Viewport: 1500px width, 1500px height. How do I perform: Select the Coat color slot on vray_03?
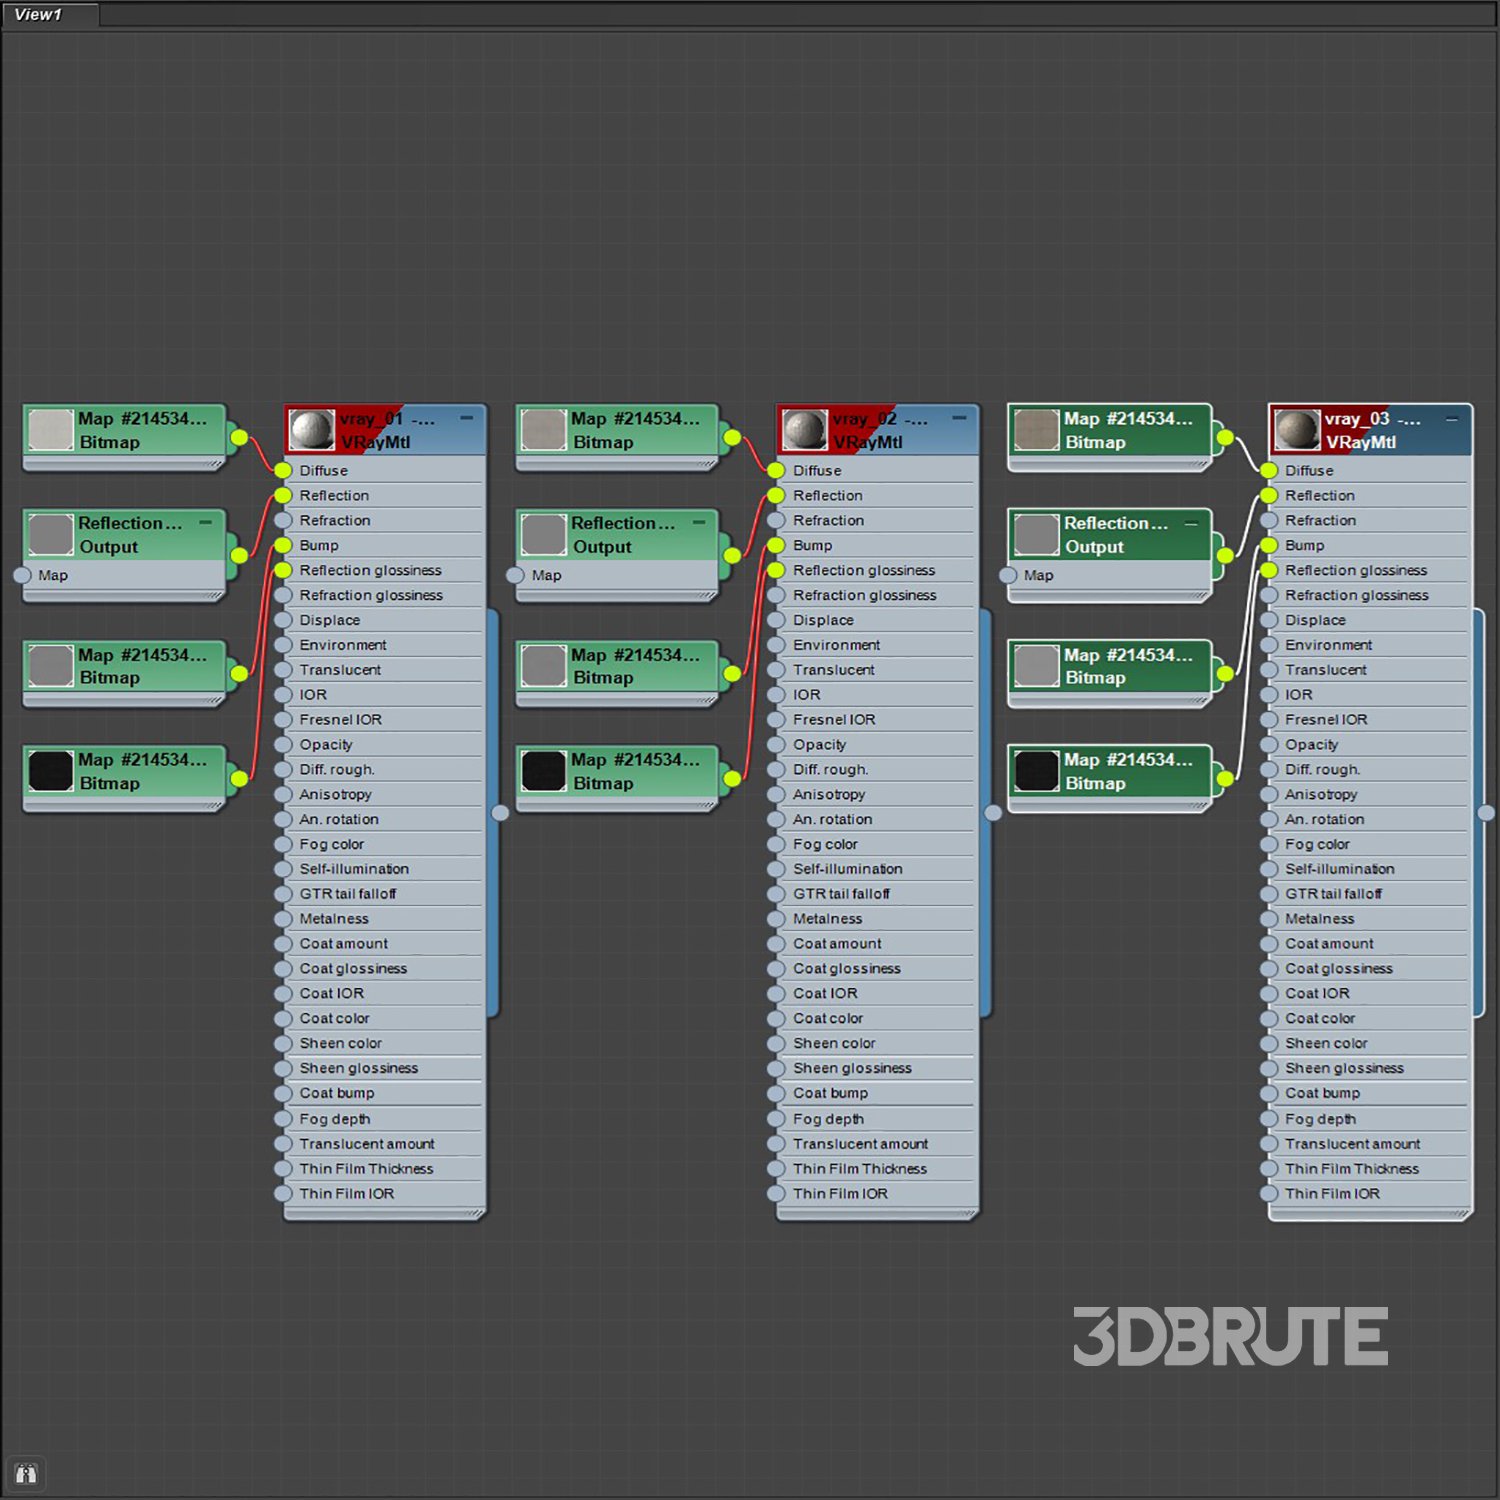tap(1319, 1018)
